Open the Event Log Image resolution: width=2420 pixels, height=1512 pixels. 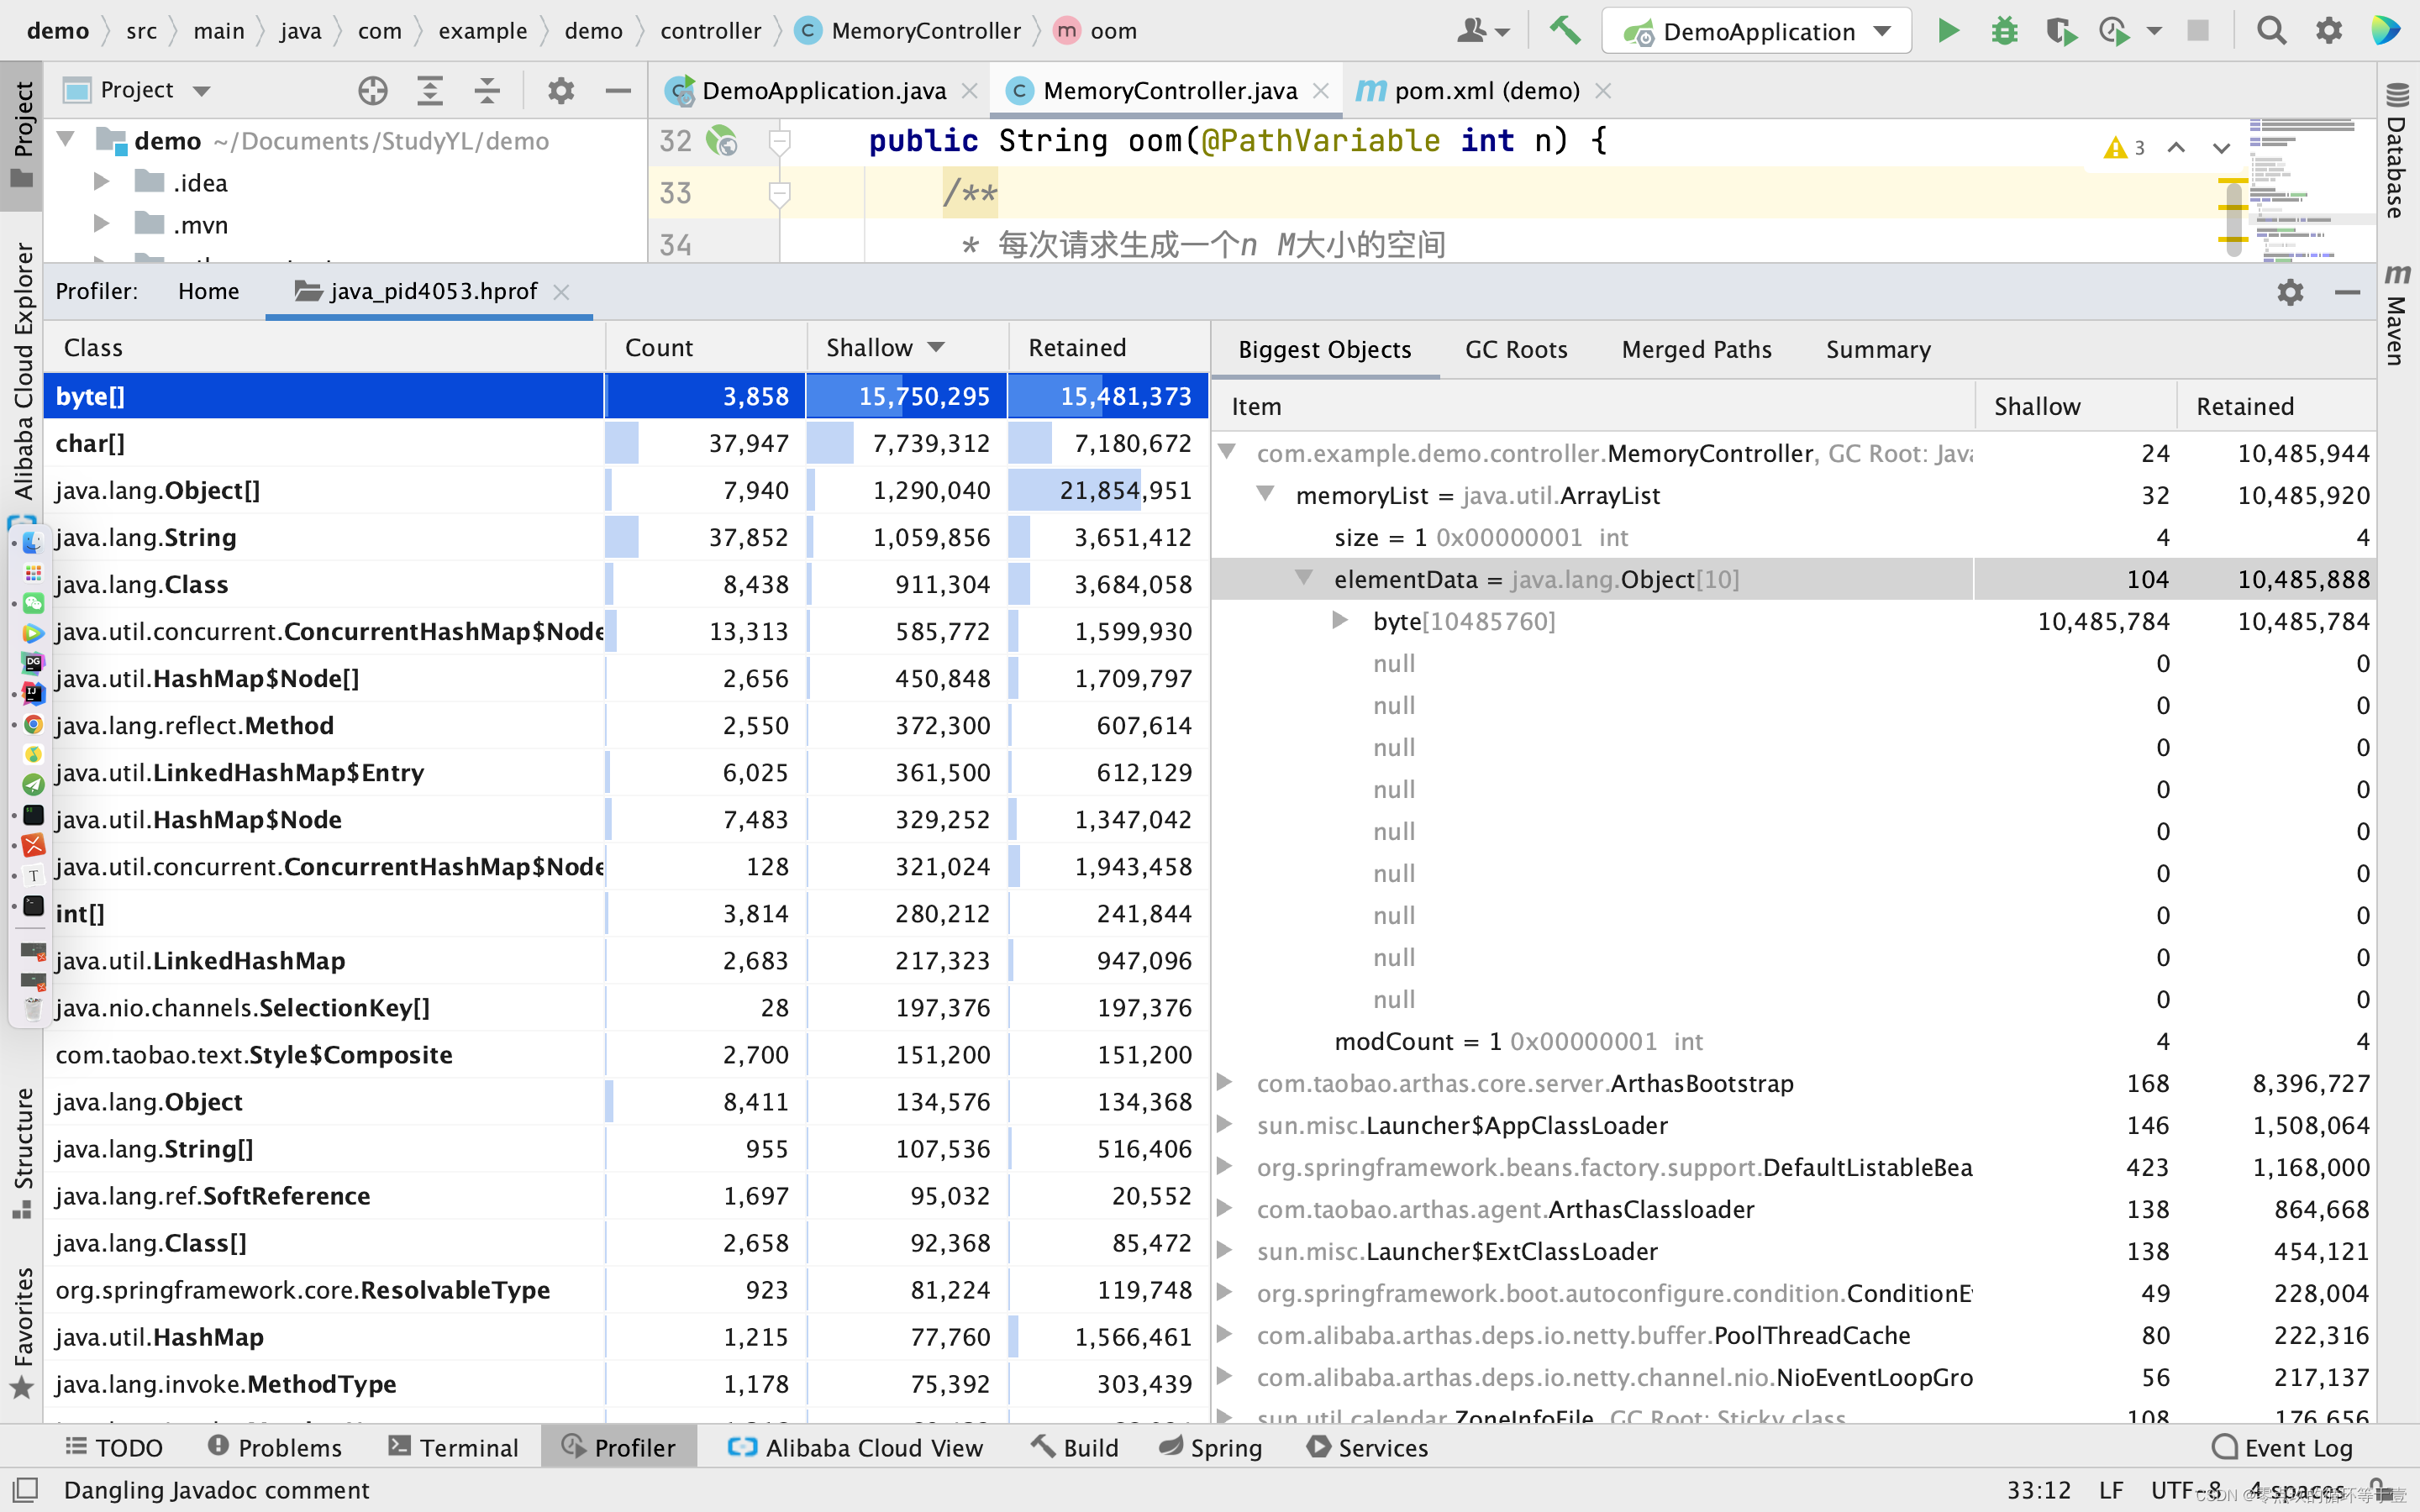[x=2282, y=1447]
